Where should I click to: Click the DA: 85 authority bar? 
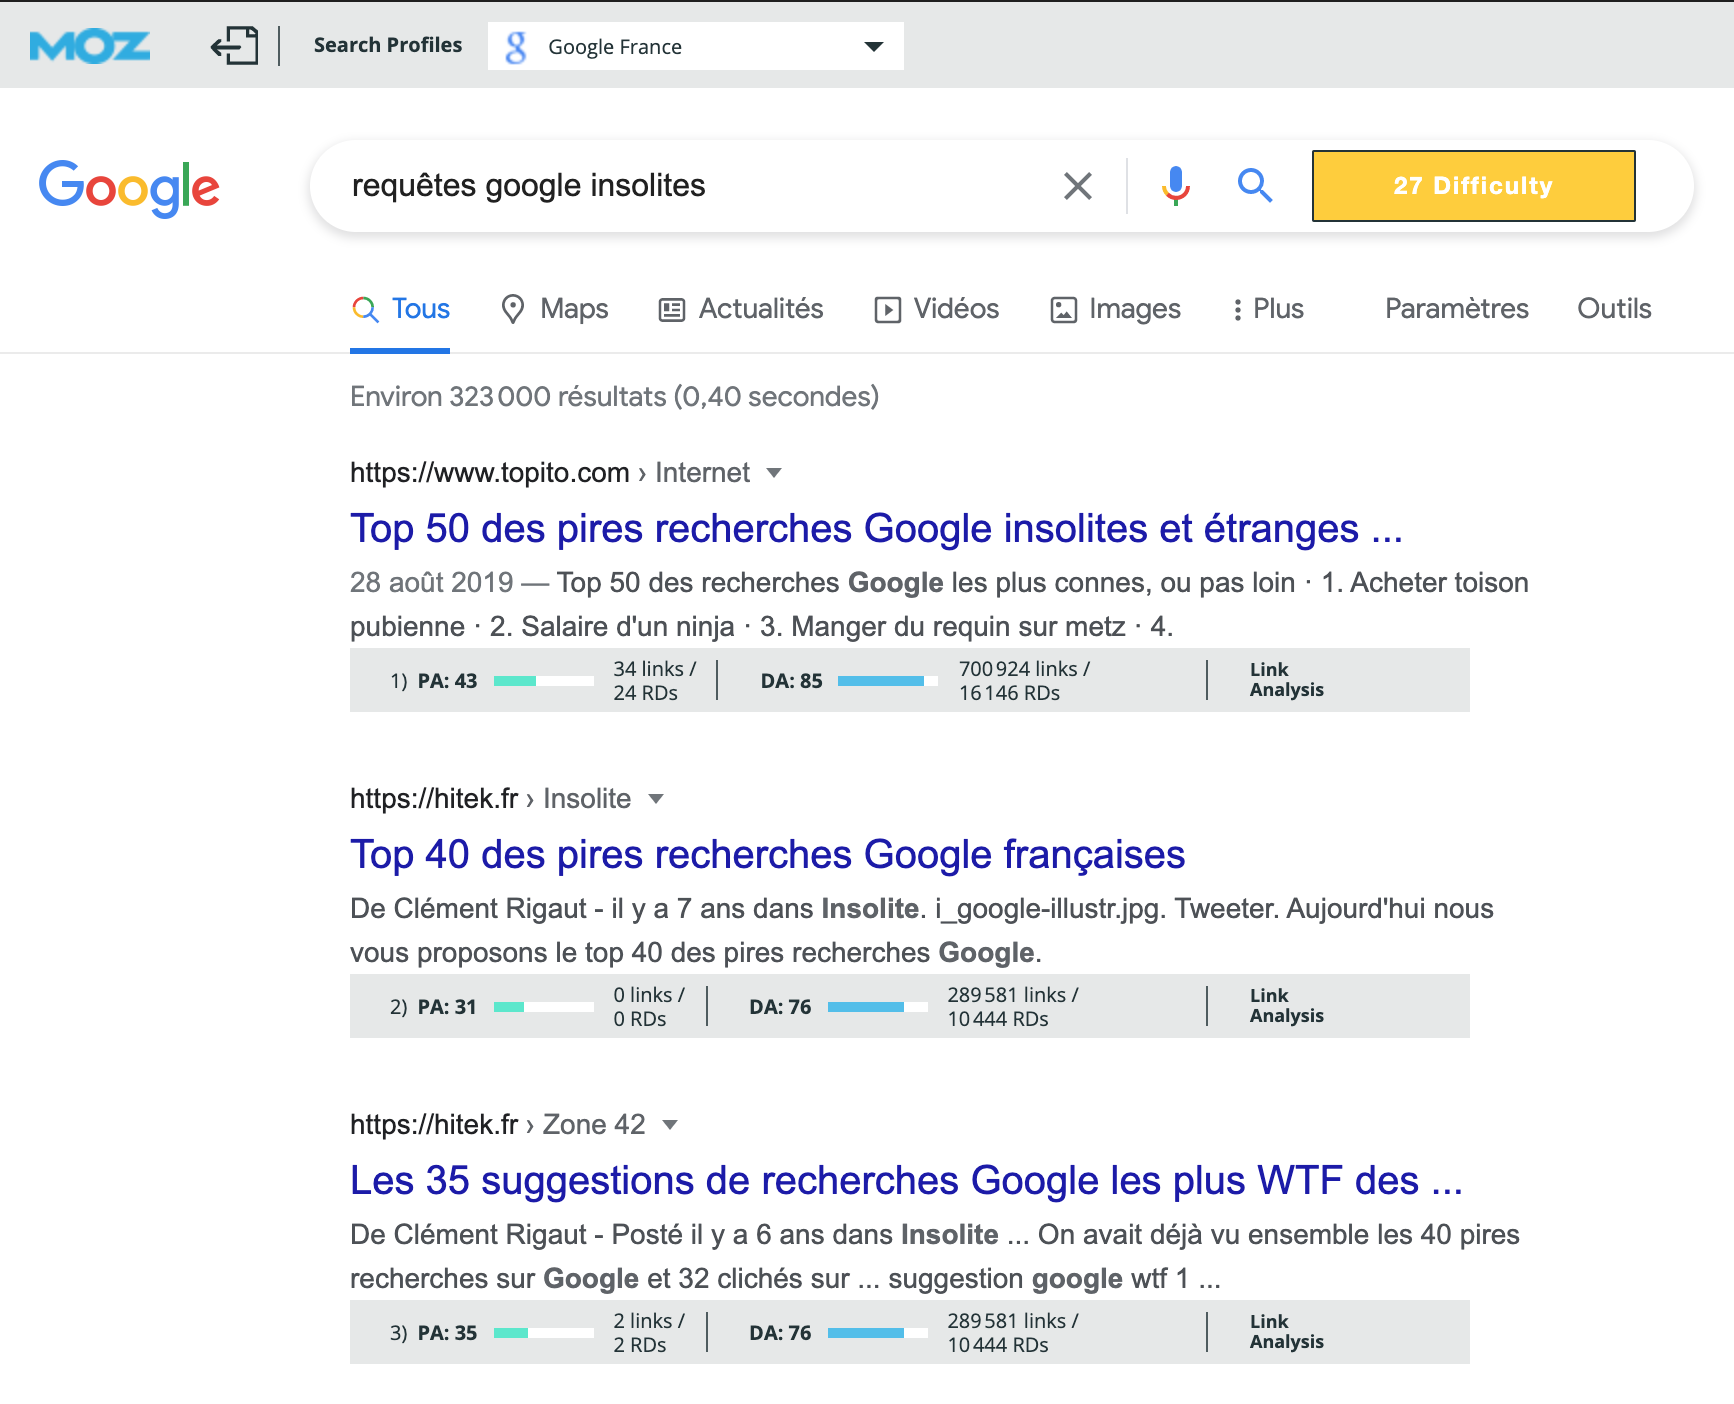886,681
